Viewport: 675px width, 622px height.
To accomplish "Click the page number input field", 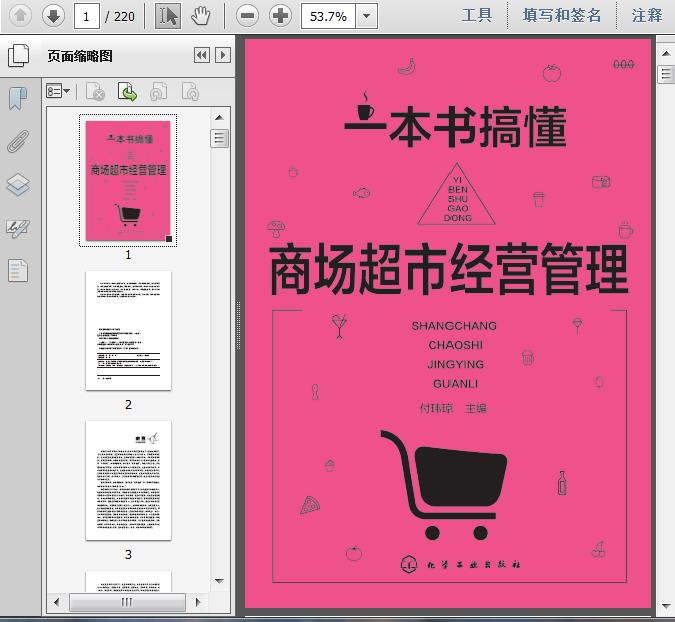I will (x=87, y=16).
